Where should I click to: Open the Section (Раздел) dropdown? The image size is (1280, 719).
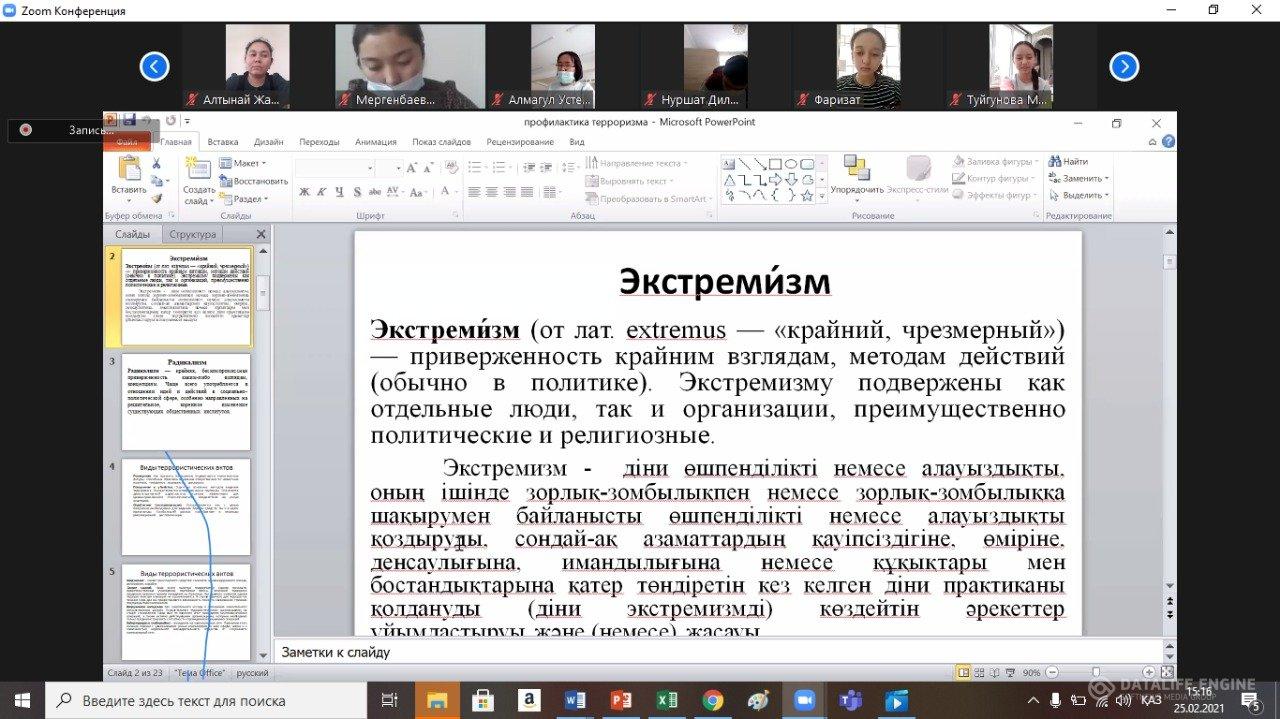[244, 199]
